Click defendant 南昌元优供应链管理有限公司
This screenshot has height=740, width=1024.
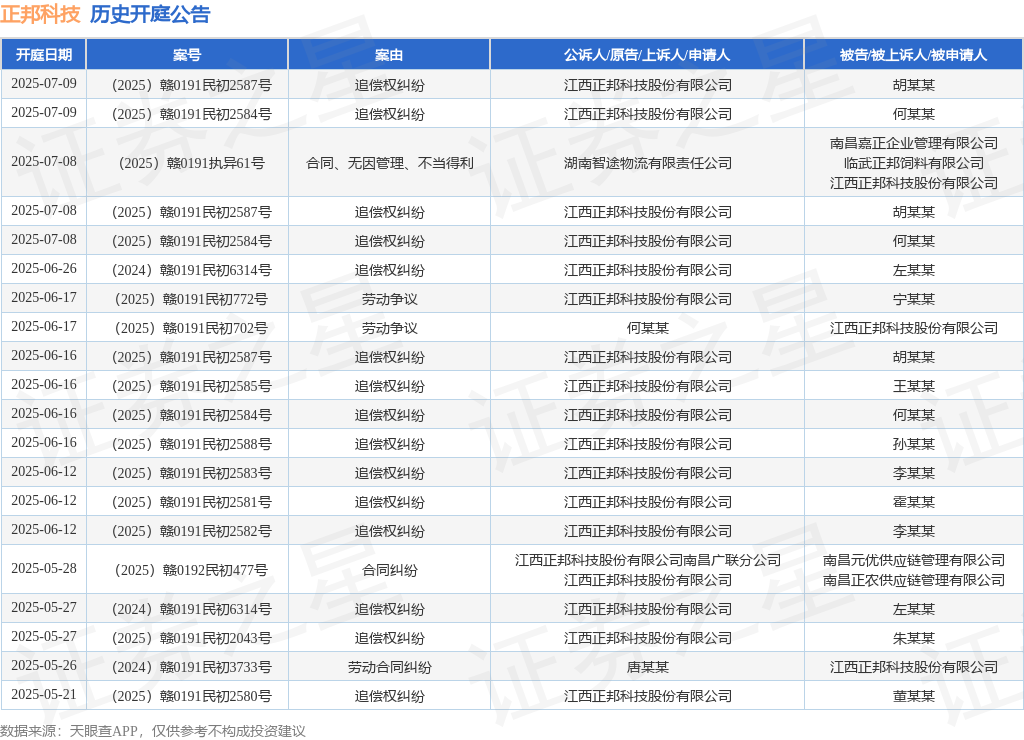pos(914,560)
